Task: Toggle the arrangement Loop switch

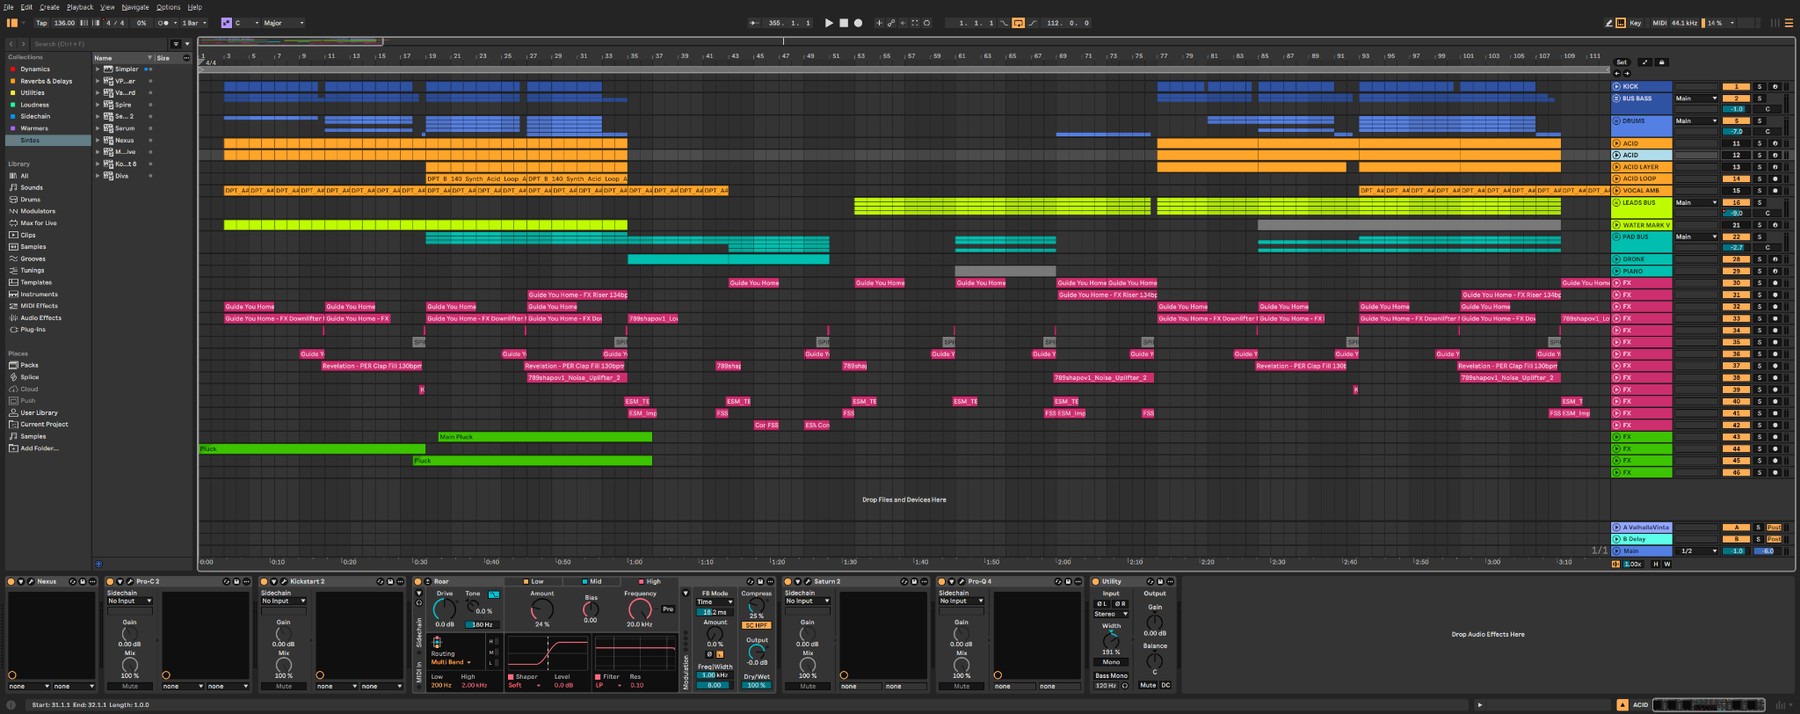Action: coord(1018,23)
